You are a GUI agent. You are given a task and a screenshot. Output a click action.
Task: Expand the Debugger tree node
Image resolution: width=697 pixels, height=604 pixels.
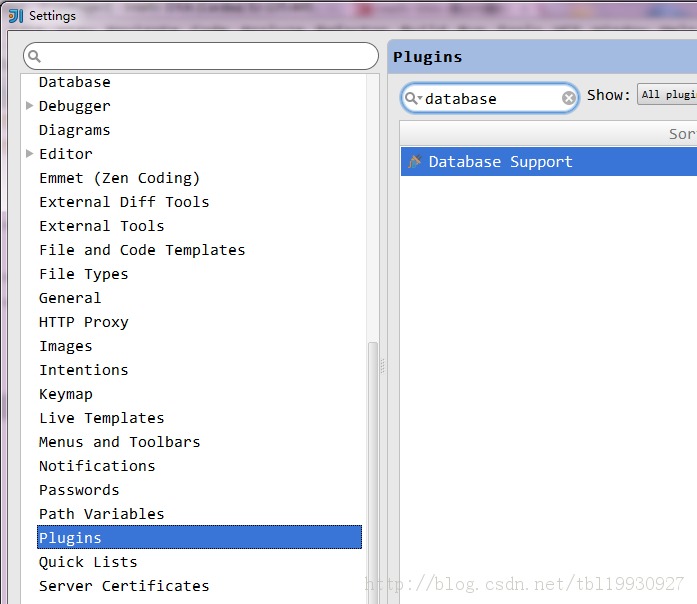click(29, 106)
